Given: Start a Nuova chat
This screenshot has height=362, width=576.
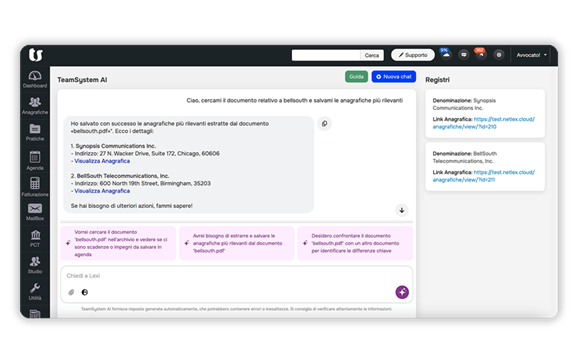Looking at the screenshot, I should (x=393, y=76).
